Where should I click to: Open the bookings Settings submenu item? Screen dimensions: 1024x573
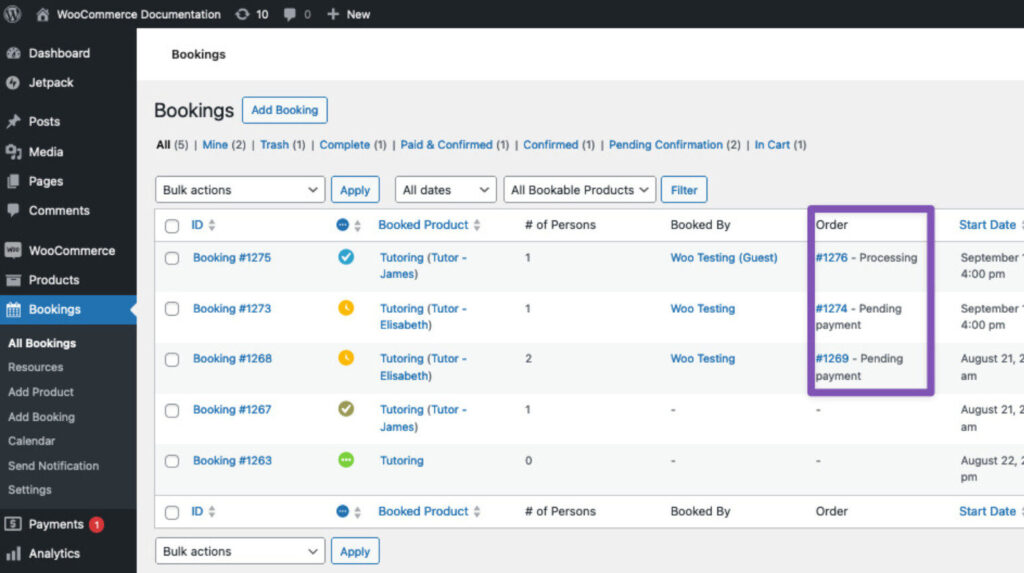pyautogui.click(x=29, y=489)
